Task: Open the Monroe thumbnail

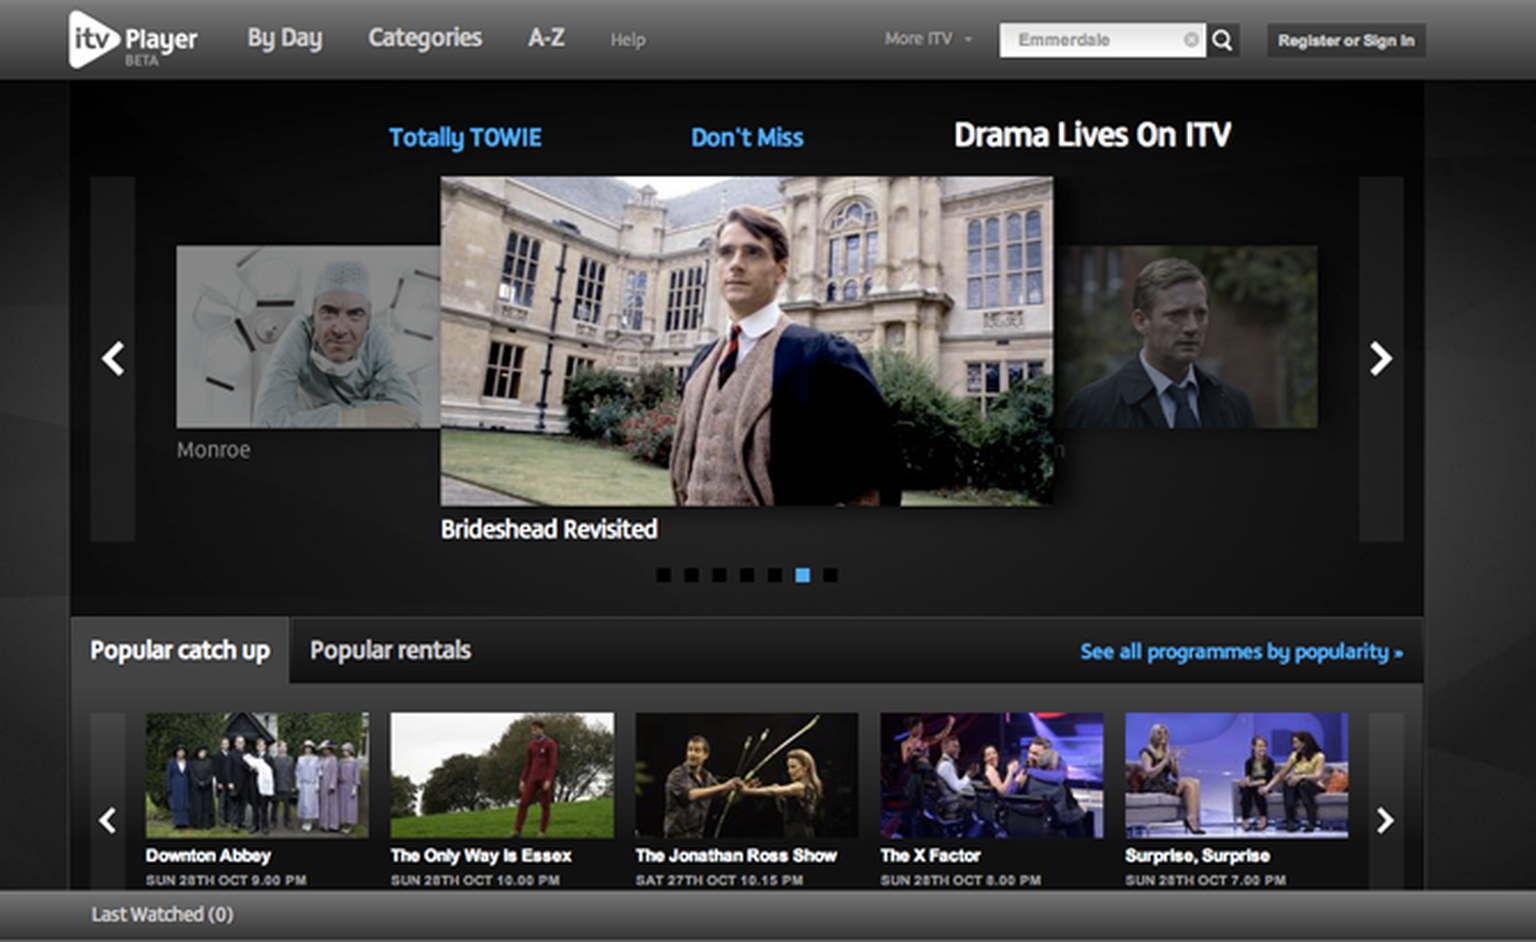Action: [x=308, y=337]
